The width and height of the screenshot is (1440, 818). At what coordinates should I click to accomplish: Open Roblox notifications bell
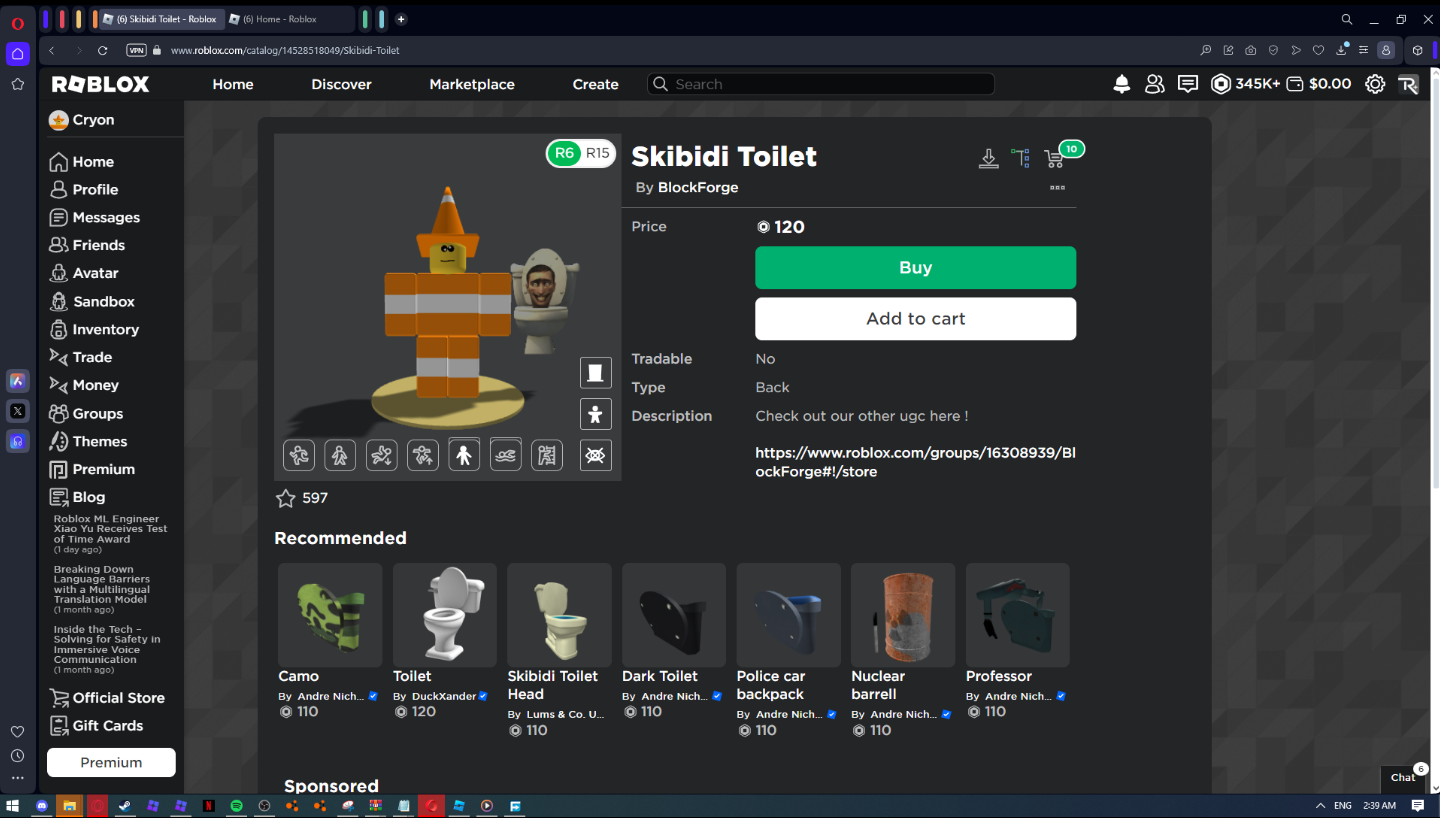point(1121,84)
